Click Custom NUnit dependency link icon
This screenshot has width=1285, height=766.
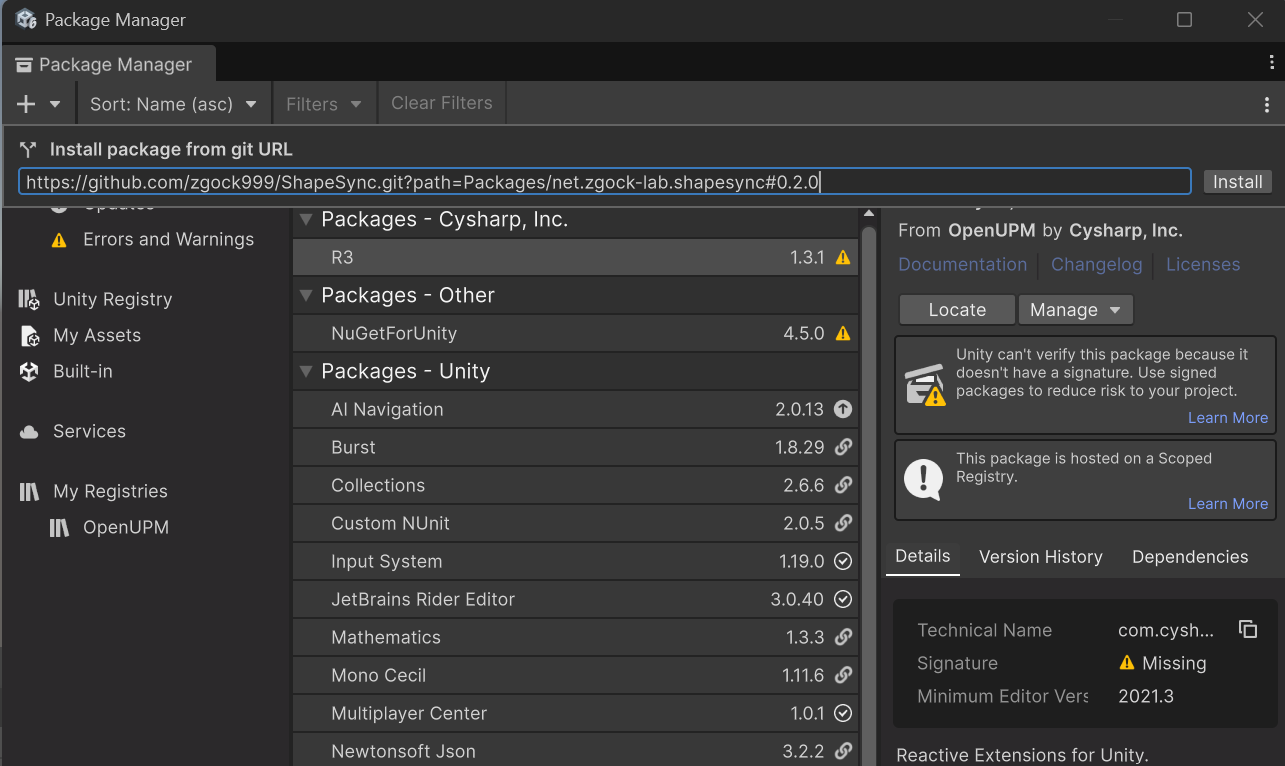click(x=843, y=523)
